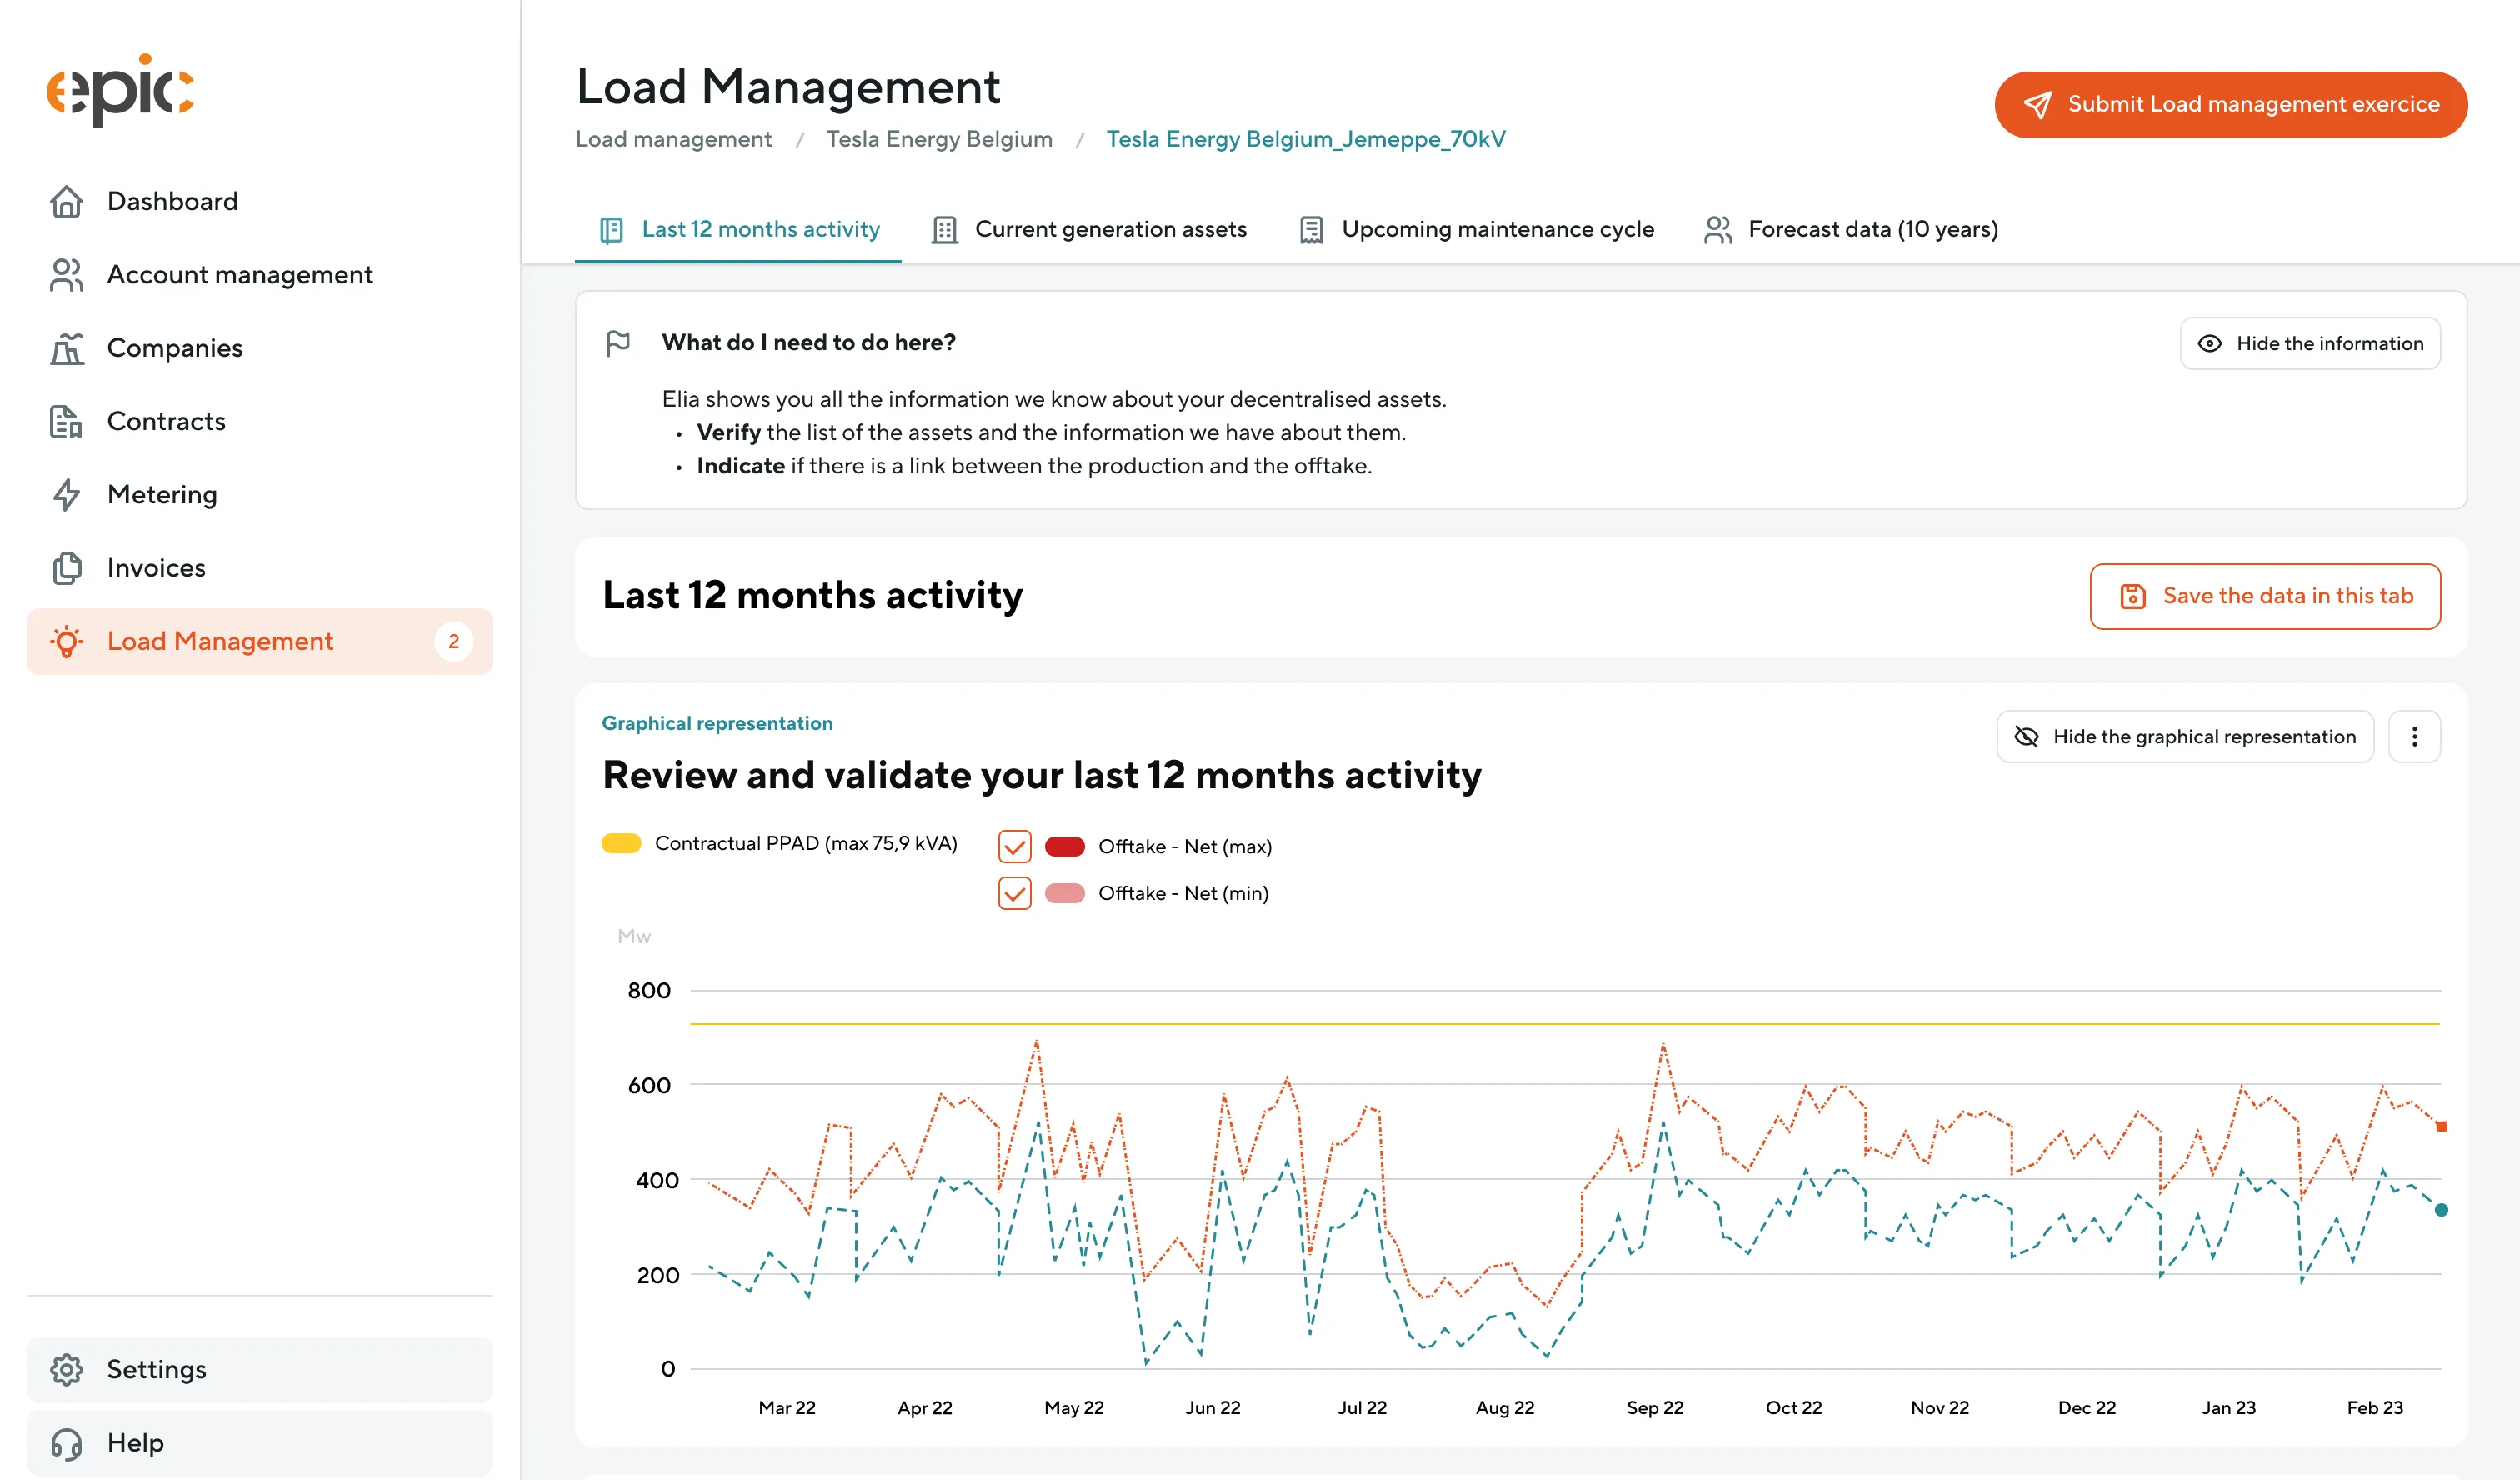
Task: Open Metering in the sidebar
Action: (x=260, y=495)
